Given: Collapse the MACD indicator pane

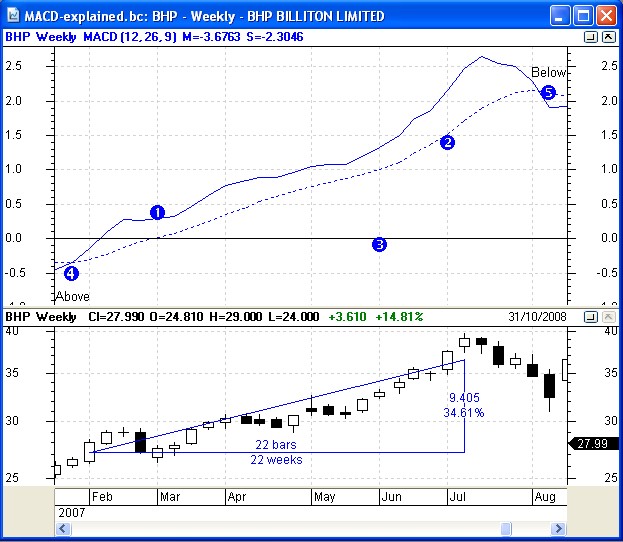Looking at the screenshot, I should tap(591, 37).
